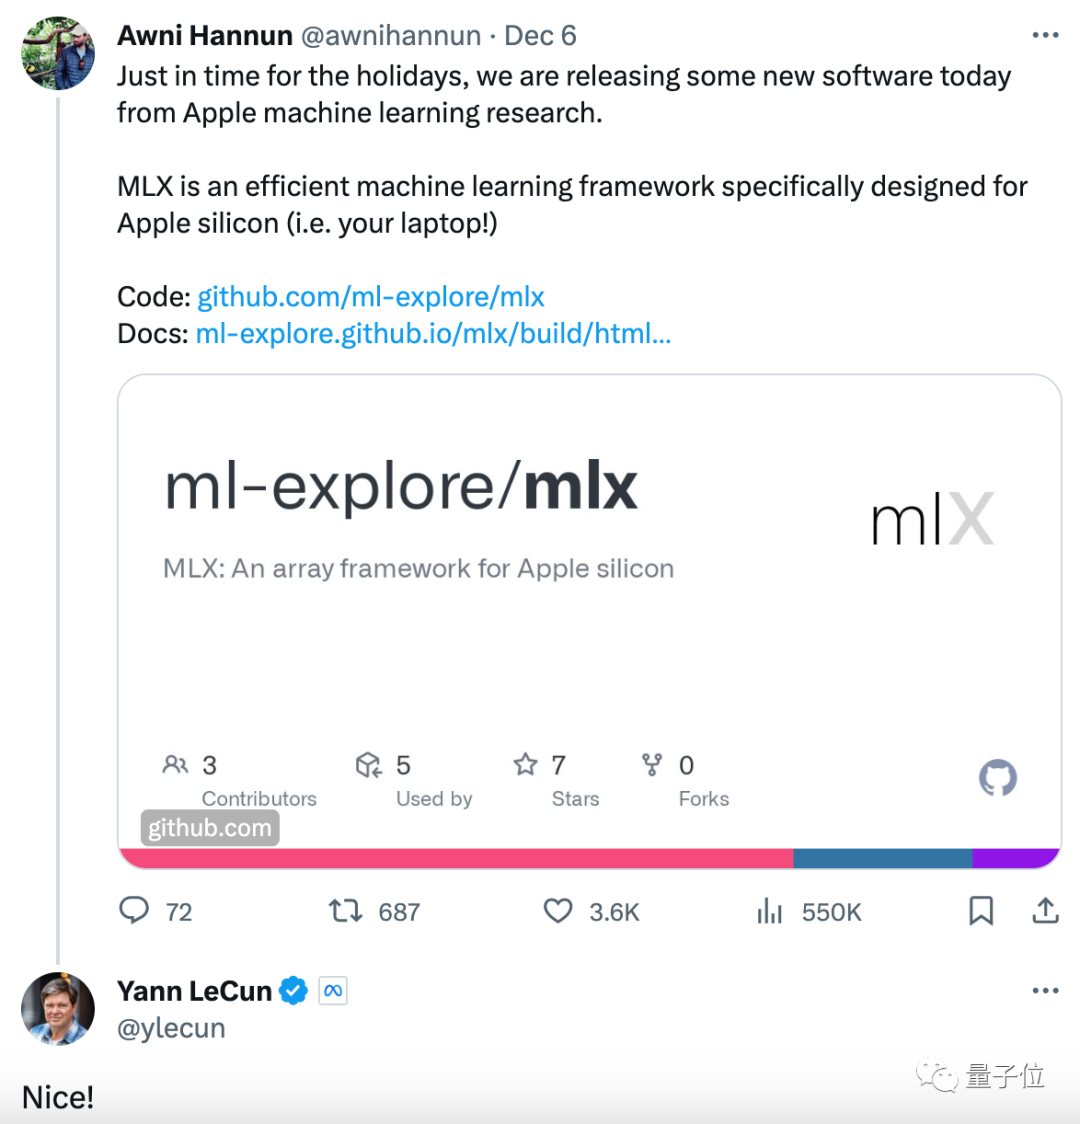Open the ml-explore.github.io docs link
Image resolution: width=1080 pixels, height=1124 pixels.
[433, 334]
